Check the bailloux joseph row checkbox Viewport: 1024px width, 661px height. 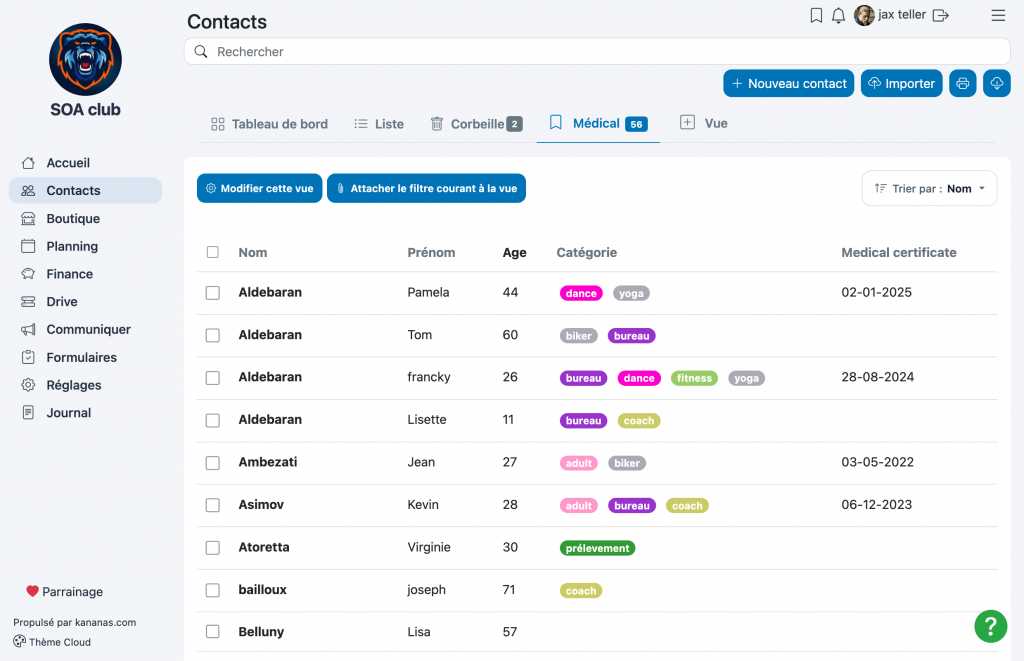(x=213, y=590)
